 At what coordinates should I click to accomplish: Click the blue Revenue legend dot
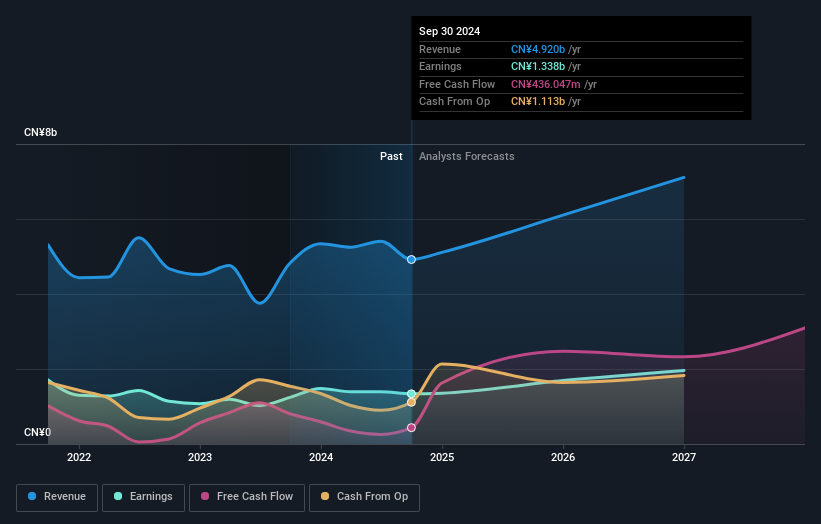[x=32, y=496]
